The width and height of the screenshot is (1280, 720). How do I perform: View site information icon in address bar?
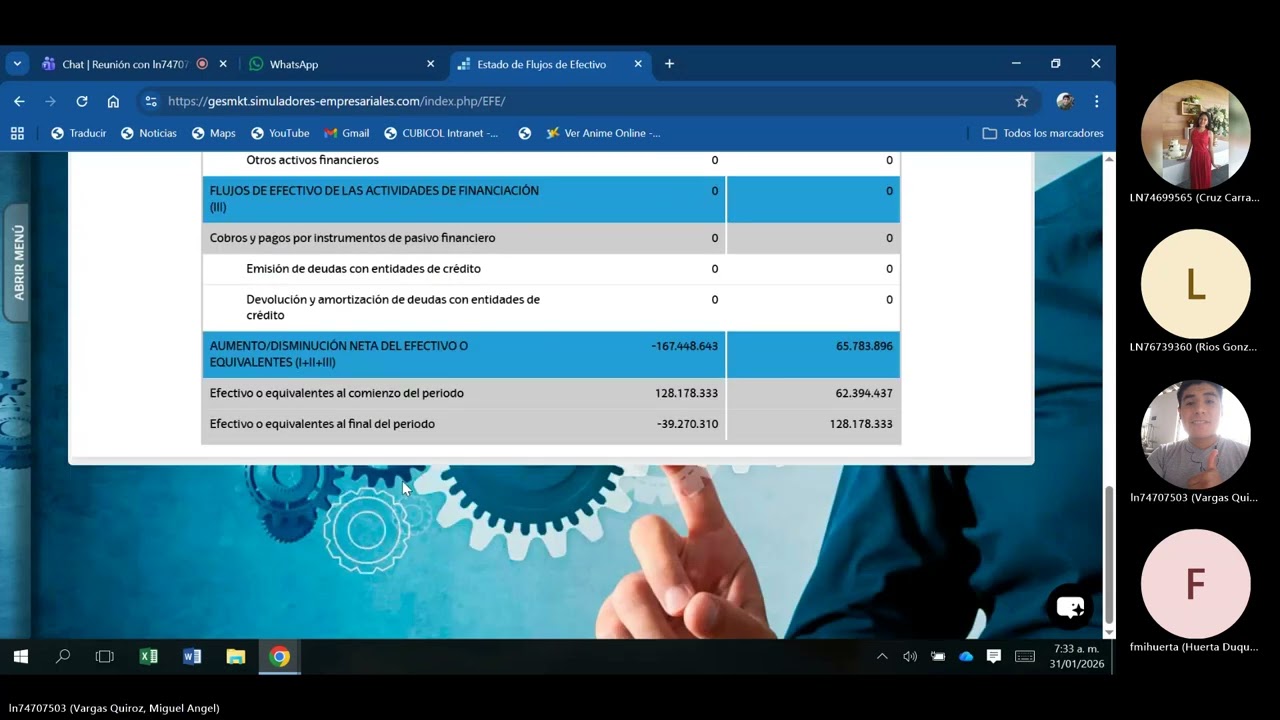[151, 101]
